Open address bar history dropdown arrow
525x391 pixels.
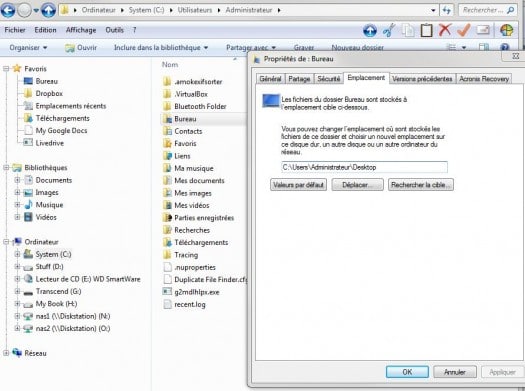[x=433, y=10]
